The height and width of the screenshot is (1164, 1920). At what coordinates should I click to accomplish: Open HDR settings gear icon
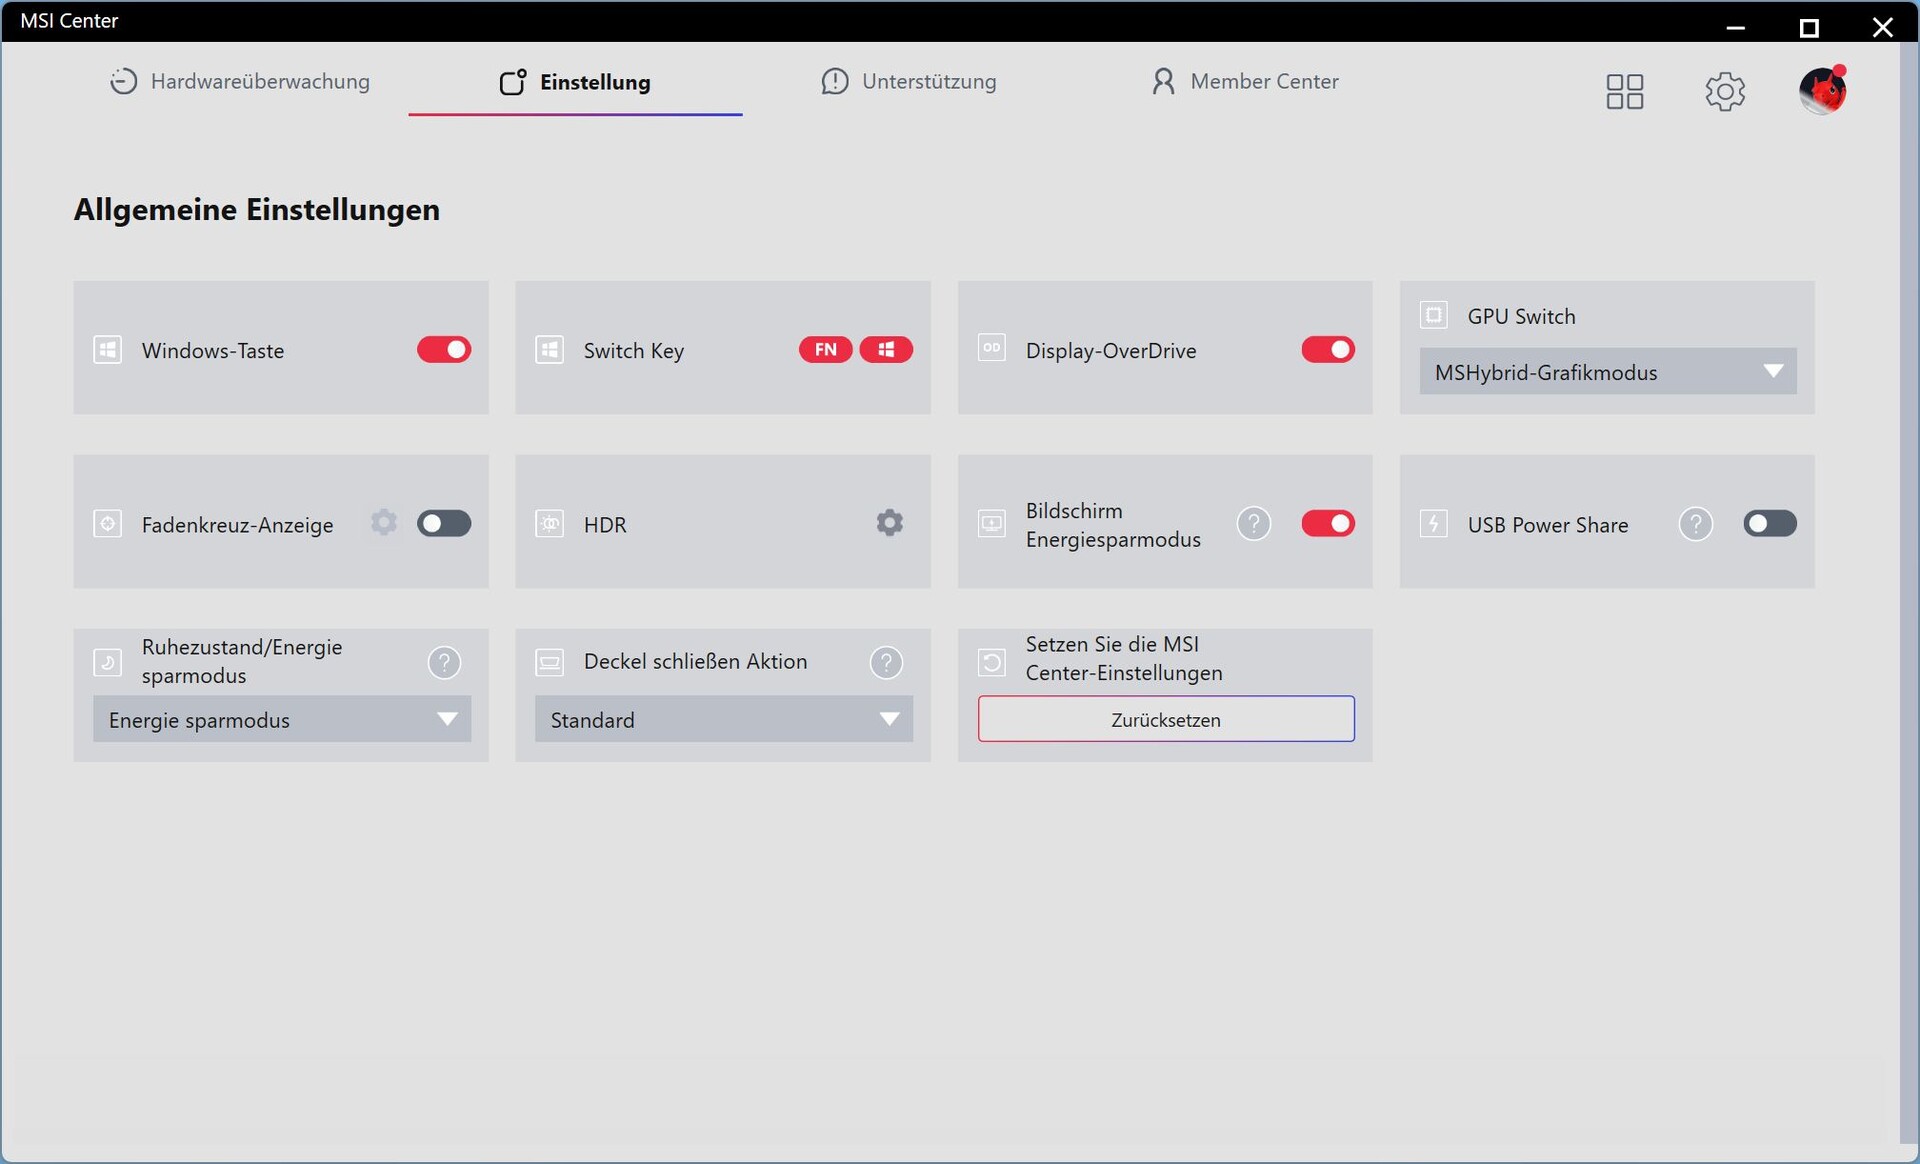[889, 523]
